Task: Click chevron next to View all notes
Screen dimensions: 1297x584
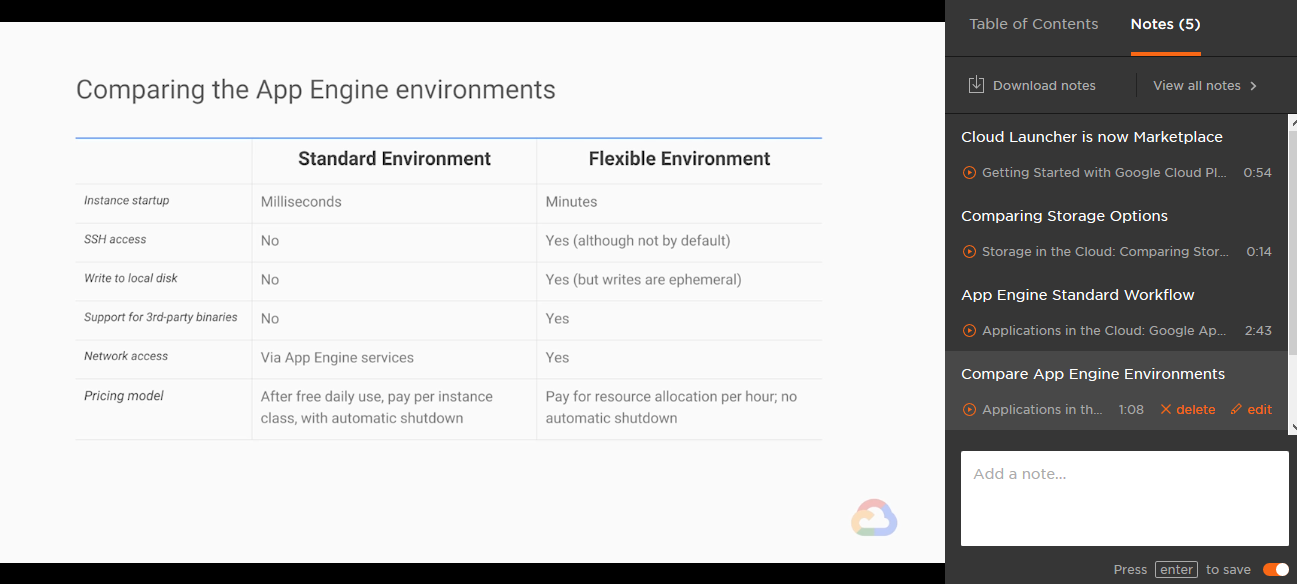Action: tap(1253, 86)
